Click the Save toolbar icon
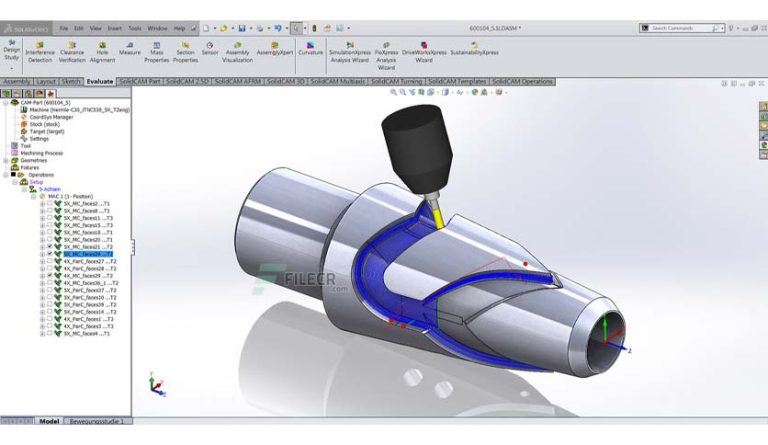768x445 pixels. [x=242, y=28]
